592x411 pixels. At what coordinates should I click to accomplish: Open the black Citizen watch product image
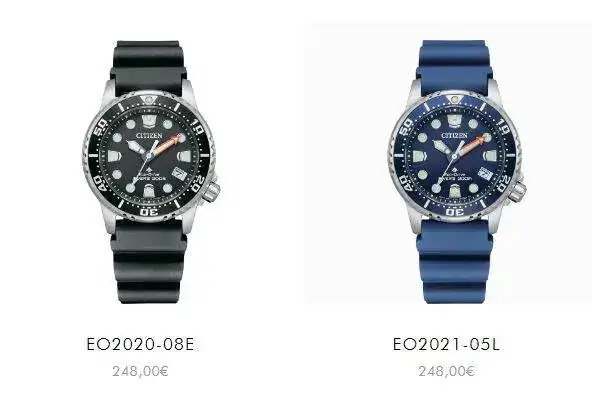150,172
